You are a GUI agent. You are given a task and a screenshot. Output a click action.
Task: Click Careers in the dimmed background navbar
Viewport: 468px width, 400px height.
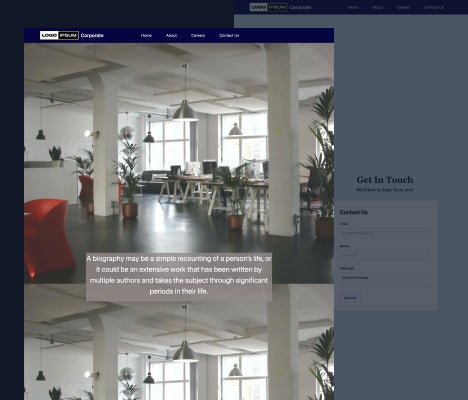coord(403,7)
